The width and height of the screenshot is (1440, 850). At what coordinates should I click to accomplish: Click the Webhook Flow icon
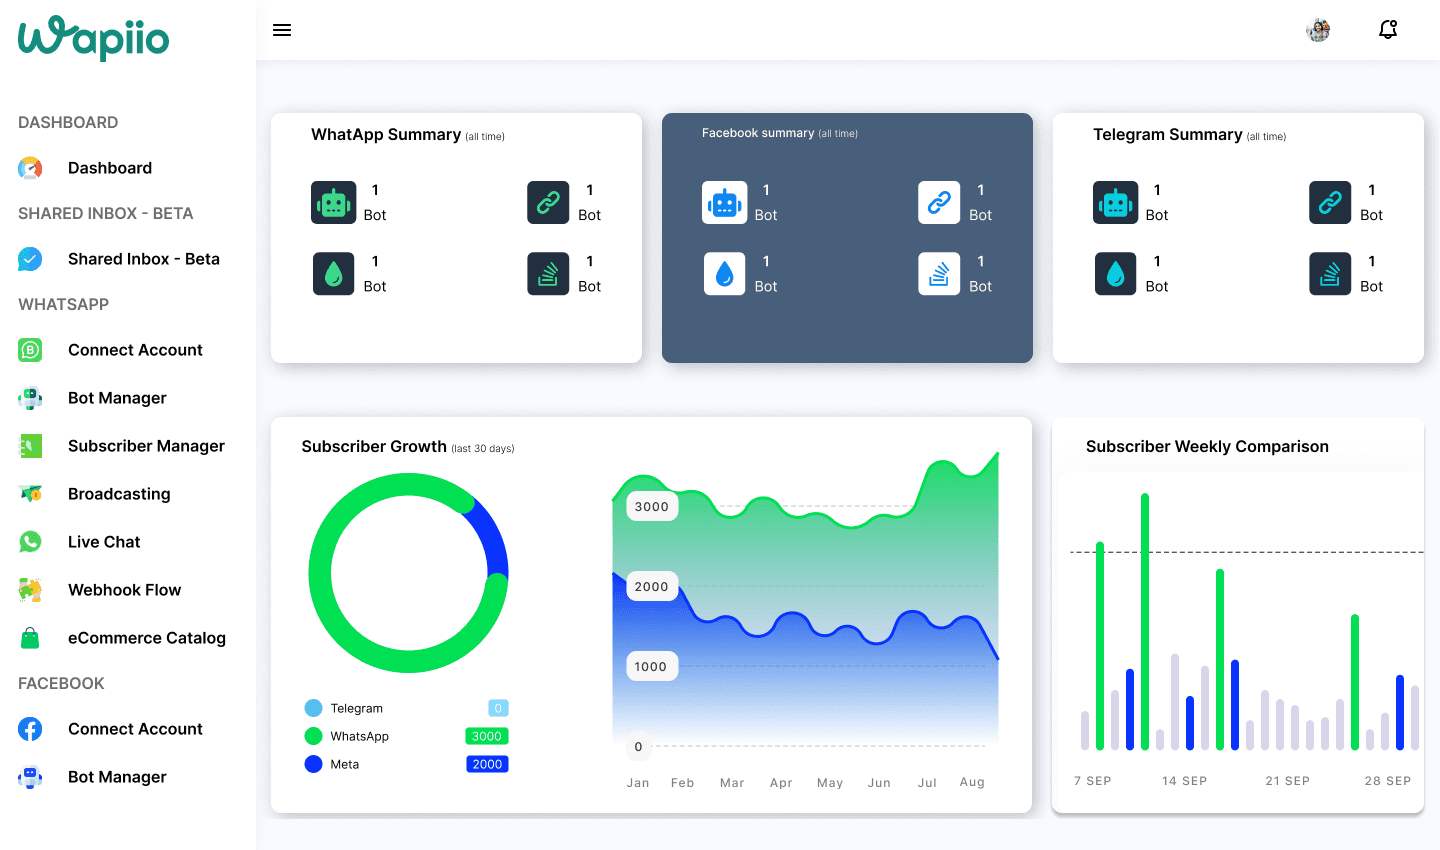30,590
